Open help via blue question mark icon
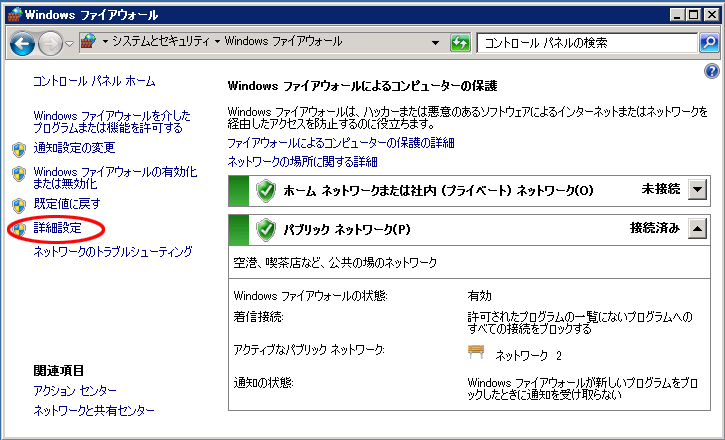 [x=711, y=72]
